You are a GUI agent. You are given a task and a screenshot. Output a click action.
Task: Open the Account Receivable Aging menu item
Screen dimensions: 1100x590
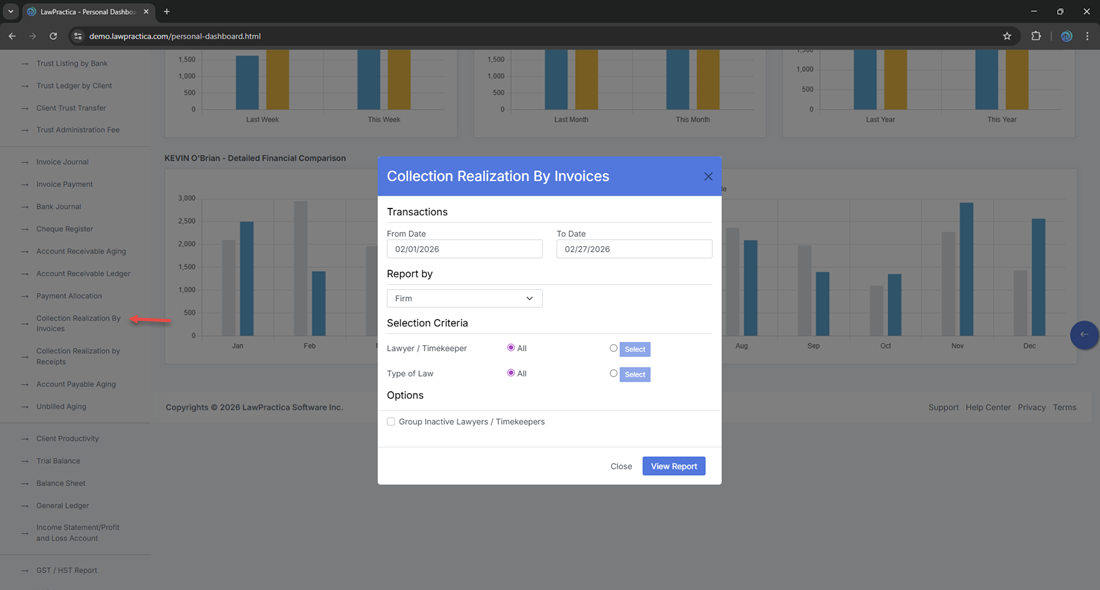pos(81,251)
